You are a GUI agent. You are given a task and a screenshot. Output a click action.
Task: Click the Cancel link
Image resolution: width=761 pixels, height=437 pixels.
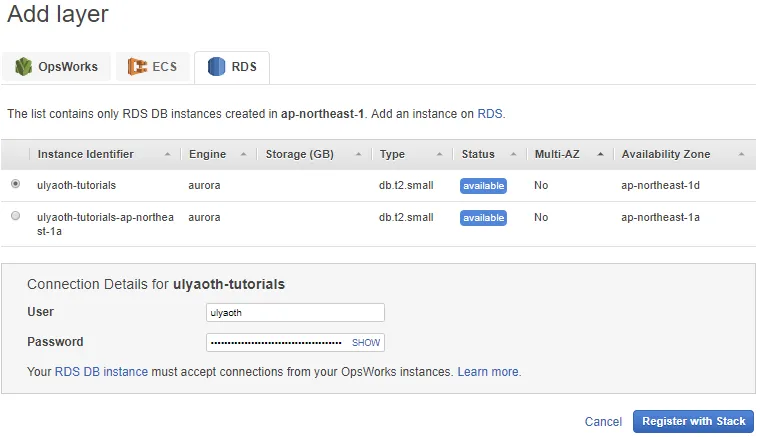pyautogui.click(x=603, y=422)
